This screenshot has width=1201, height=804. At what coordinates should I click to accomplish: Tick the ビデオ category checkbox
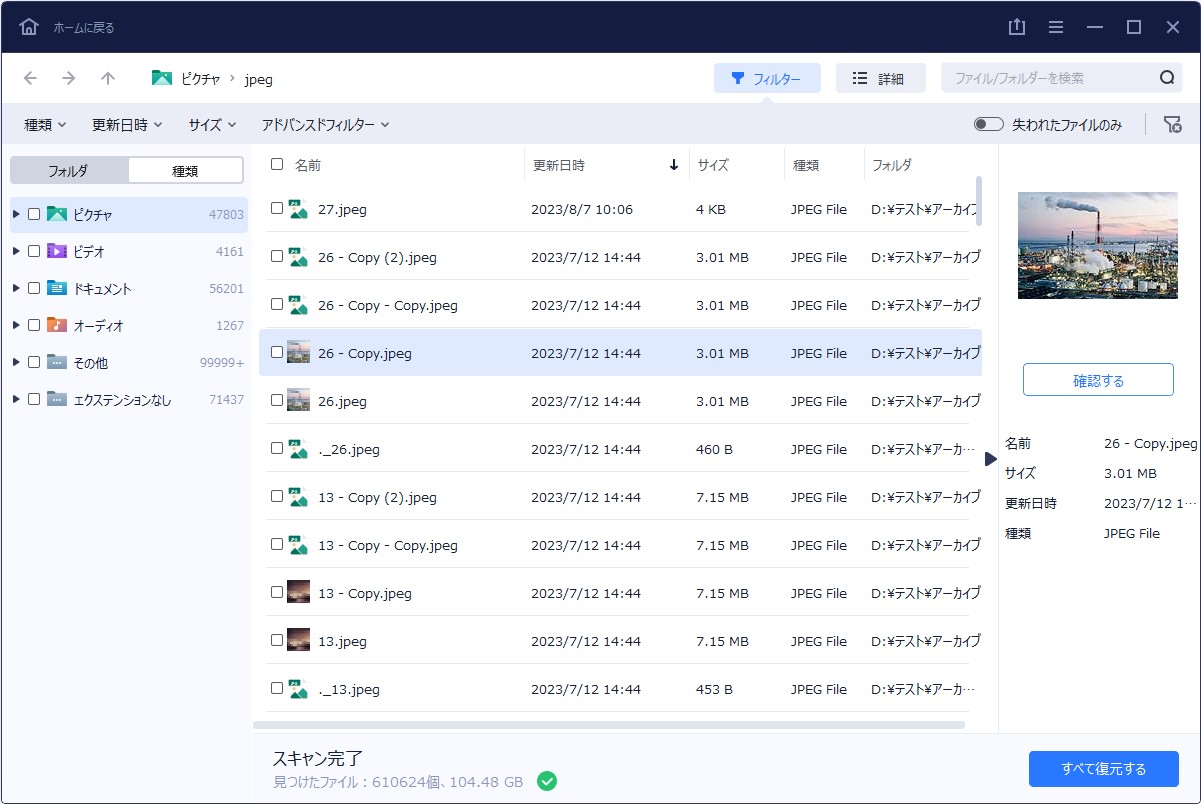point(34,251)
